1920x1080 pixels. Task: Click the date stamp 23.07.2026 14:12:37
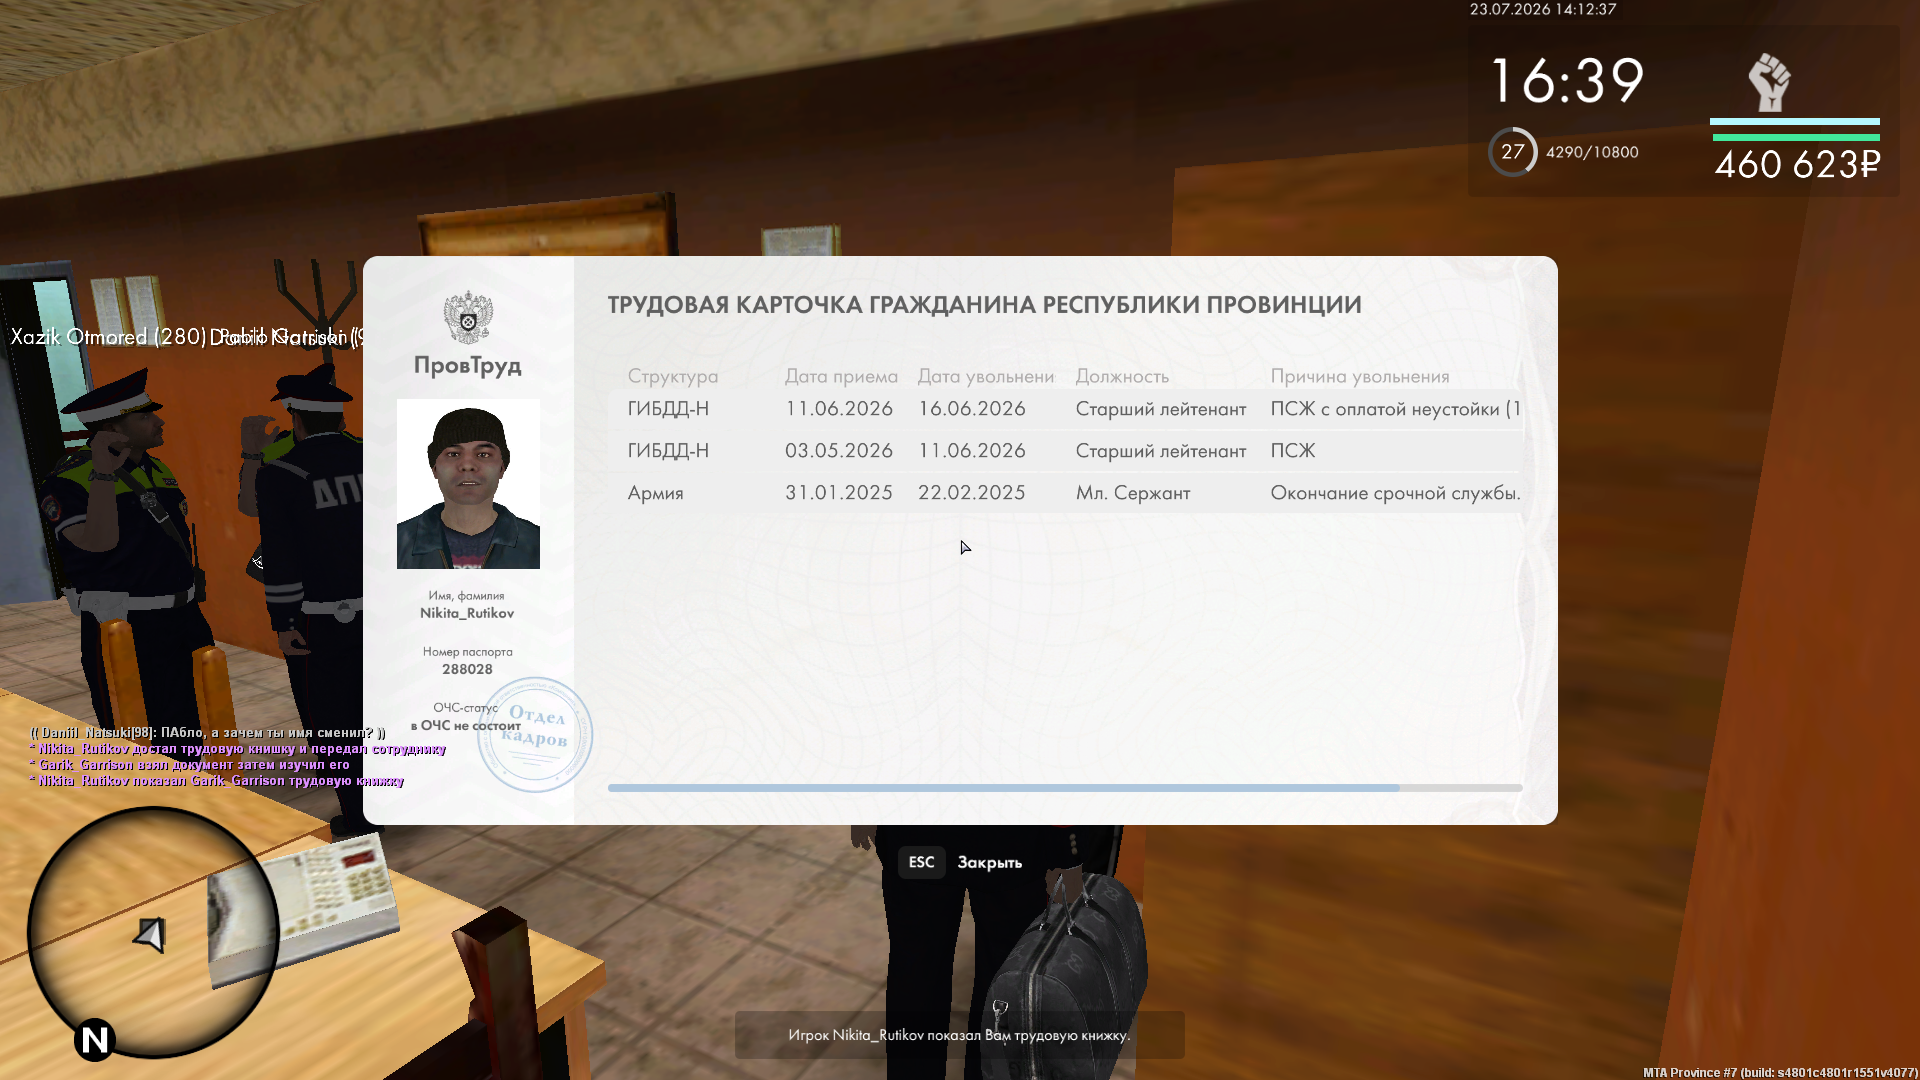pyautogui.click(x=1543, y=9)
